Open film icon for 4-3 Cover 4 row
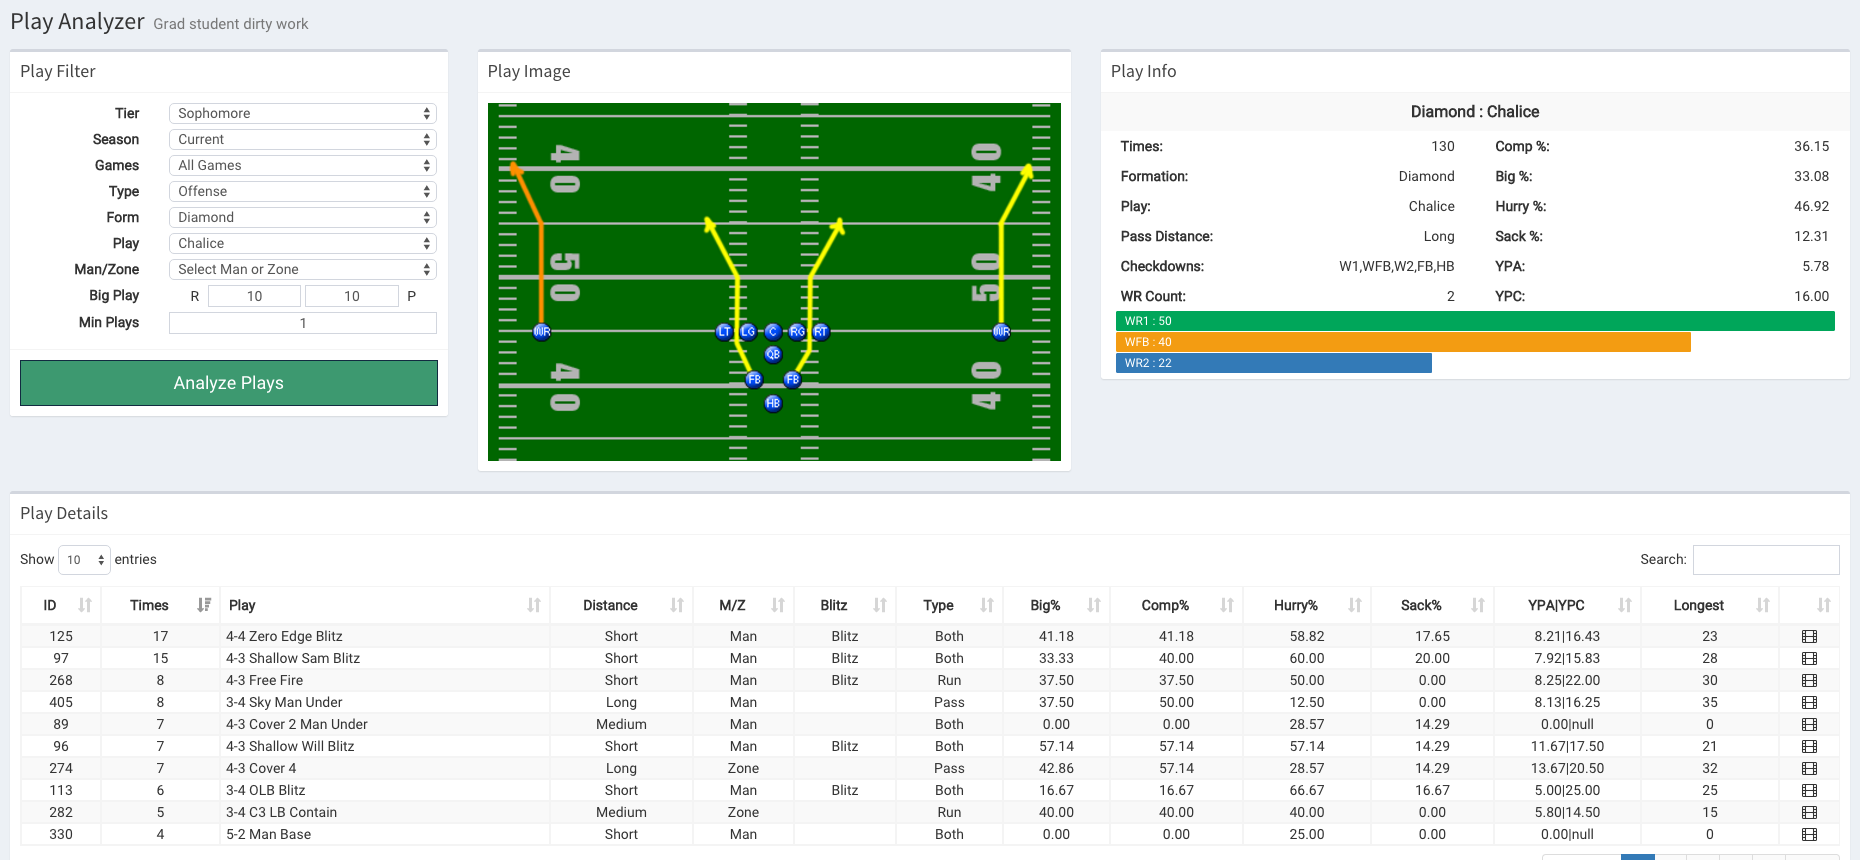Viewport: 1860px width, 860px height. [1809, 769]
